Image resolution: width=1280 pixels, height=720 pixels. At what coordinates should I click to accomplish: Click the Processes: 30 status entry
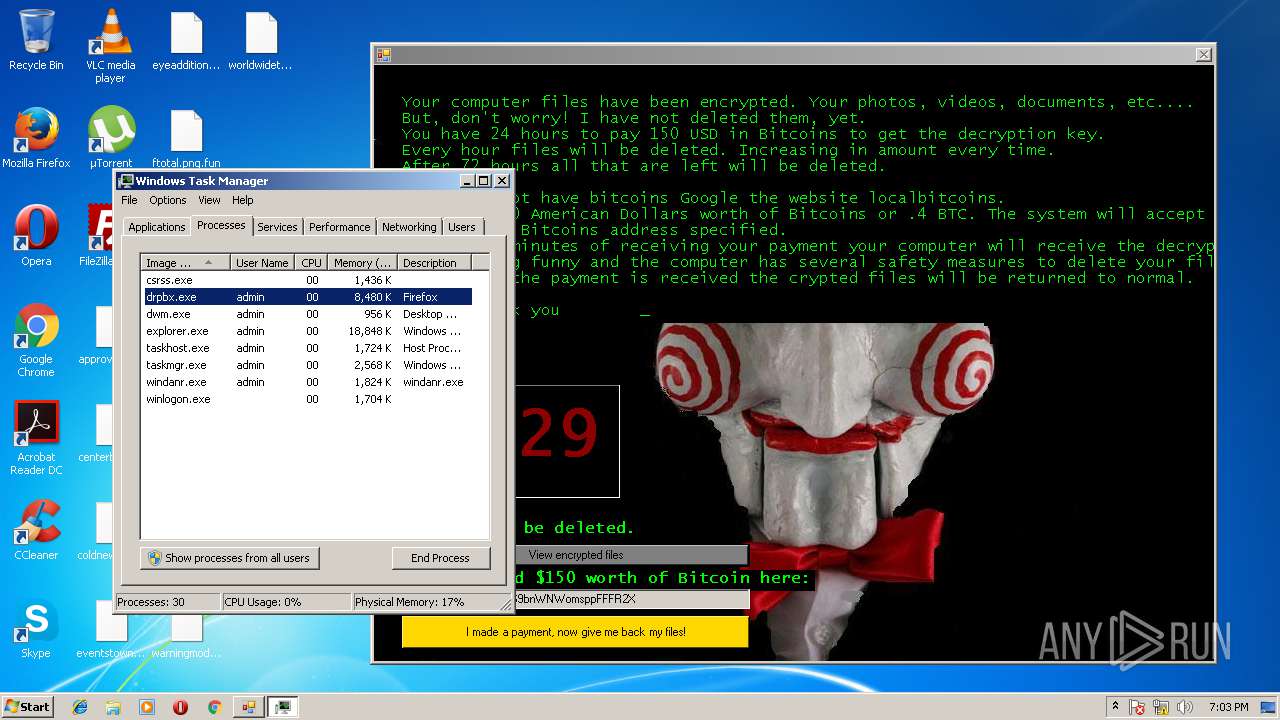point(167,602)
